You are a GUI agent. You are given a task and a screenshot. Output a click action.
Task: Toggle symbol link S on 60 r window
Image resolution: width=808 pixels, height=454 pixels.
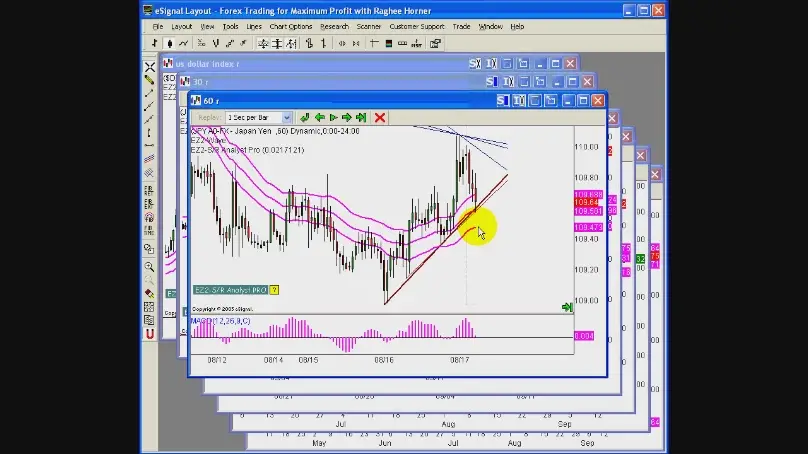pyautogui.click(x=502, y=100)
